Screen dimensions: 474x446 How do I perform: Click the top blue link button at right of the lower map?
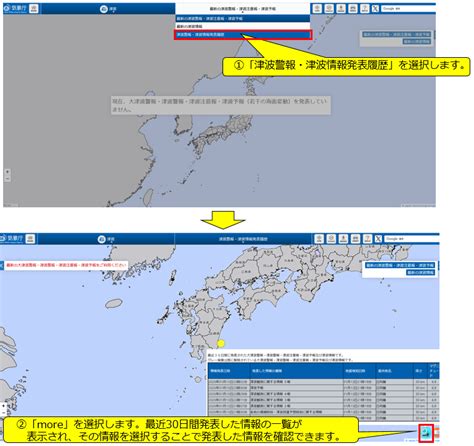[x=400, y=265]
